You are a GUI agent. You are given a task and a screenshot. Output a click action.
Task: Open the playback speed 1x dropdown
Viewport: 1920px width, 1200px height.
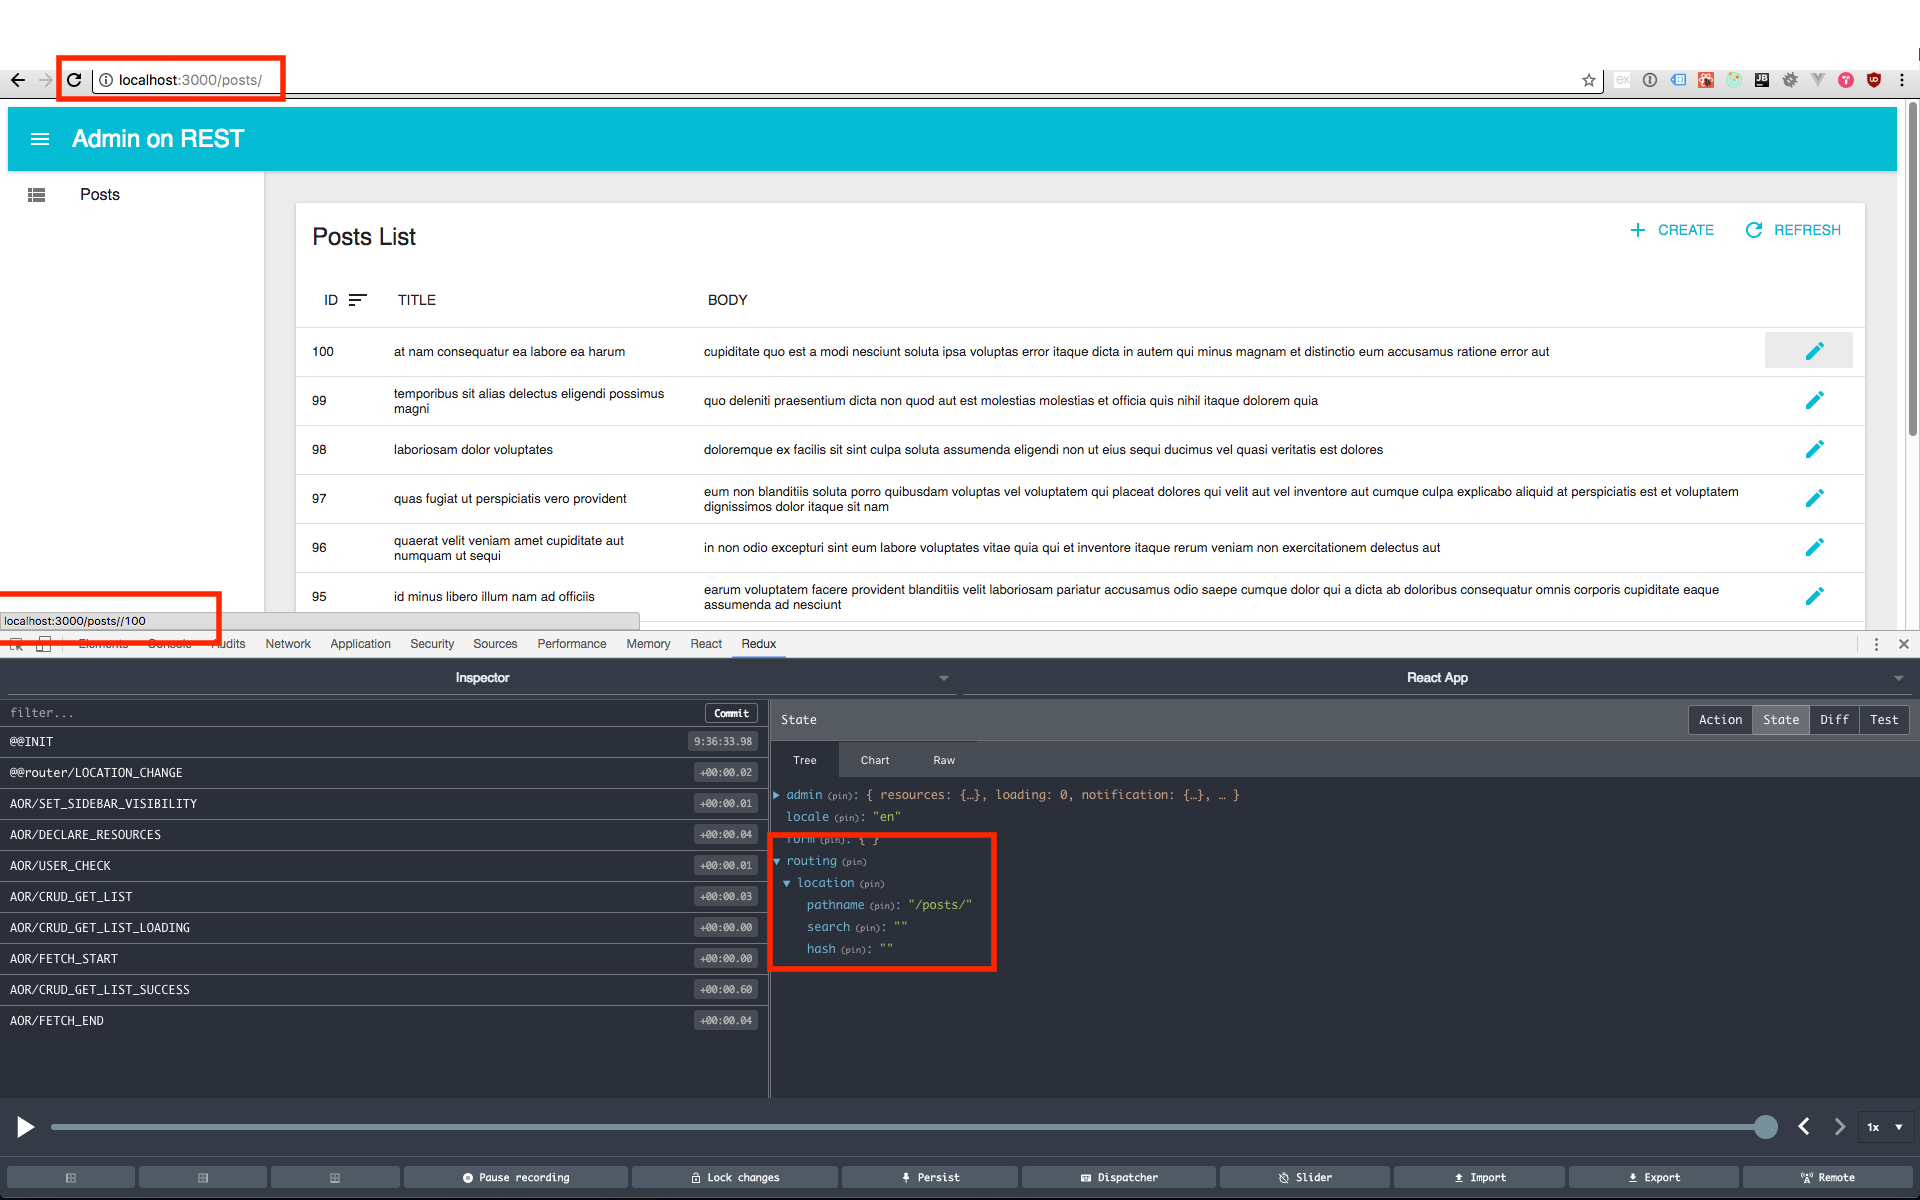tap(1884, 1127)
